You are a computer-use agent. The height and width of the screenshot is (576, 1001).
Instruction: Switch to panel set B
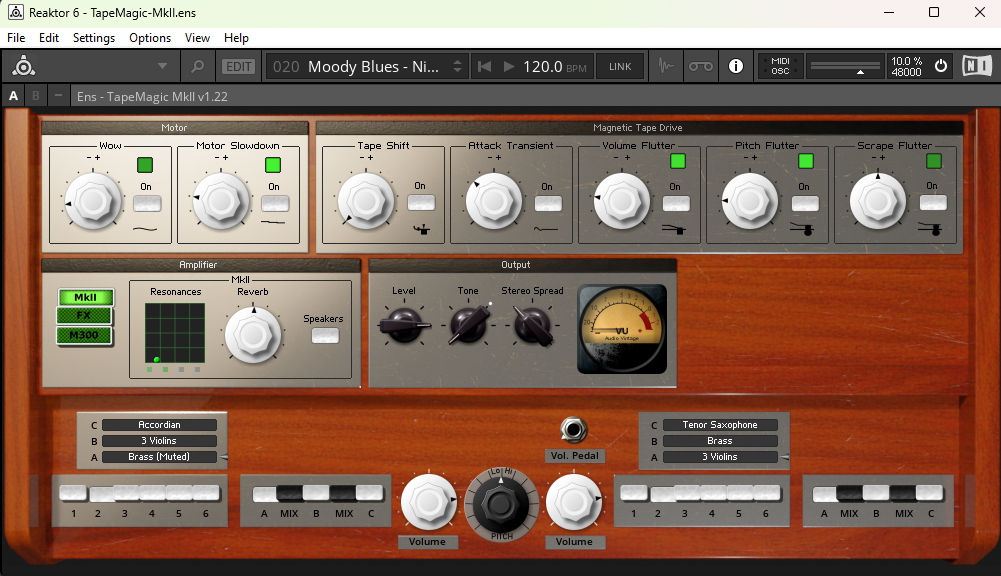[x=36, y=96]
